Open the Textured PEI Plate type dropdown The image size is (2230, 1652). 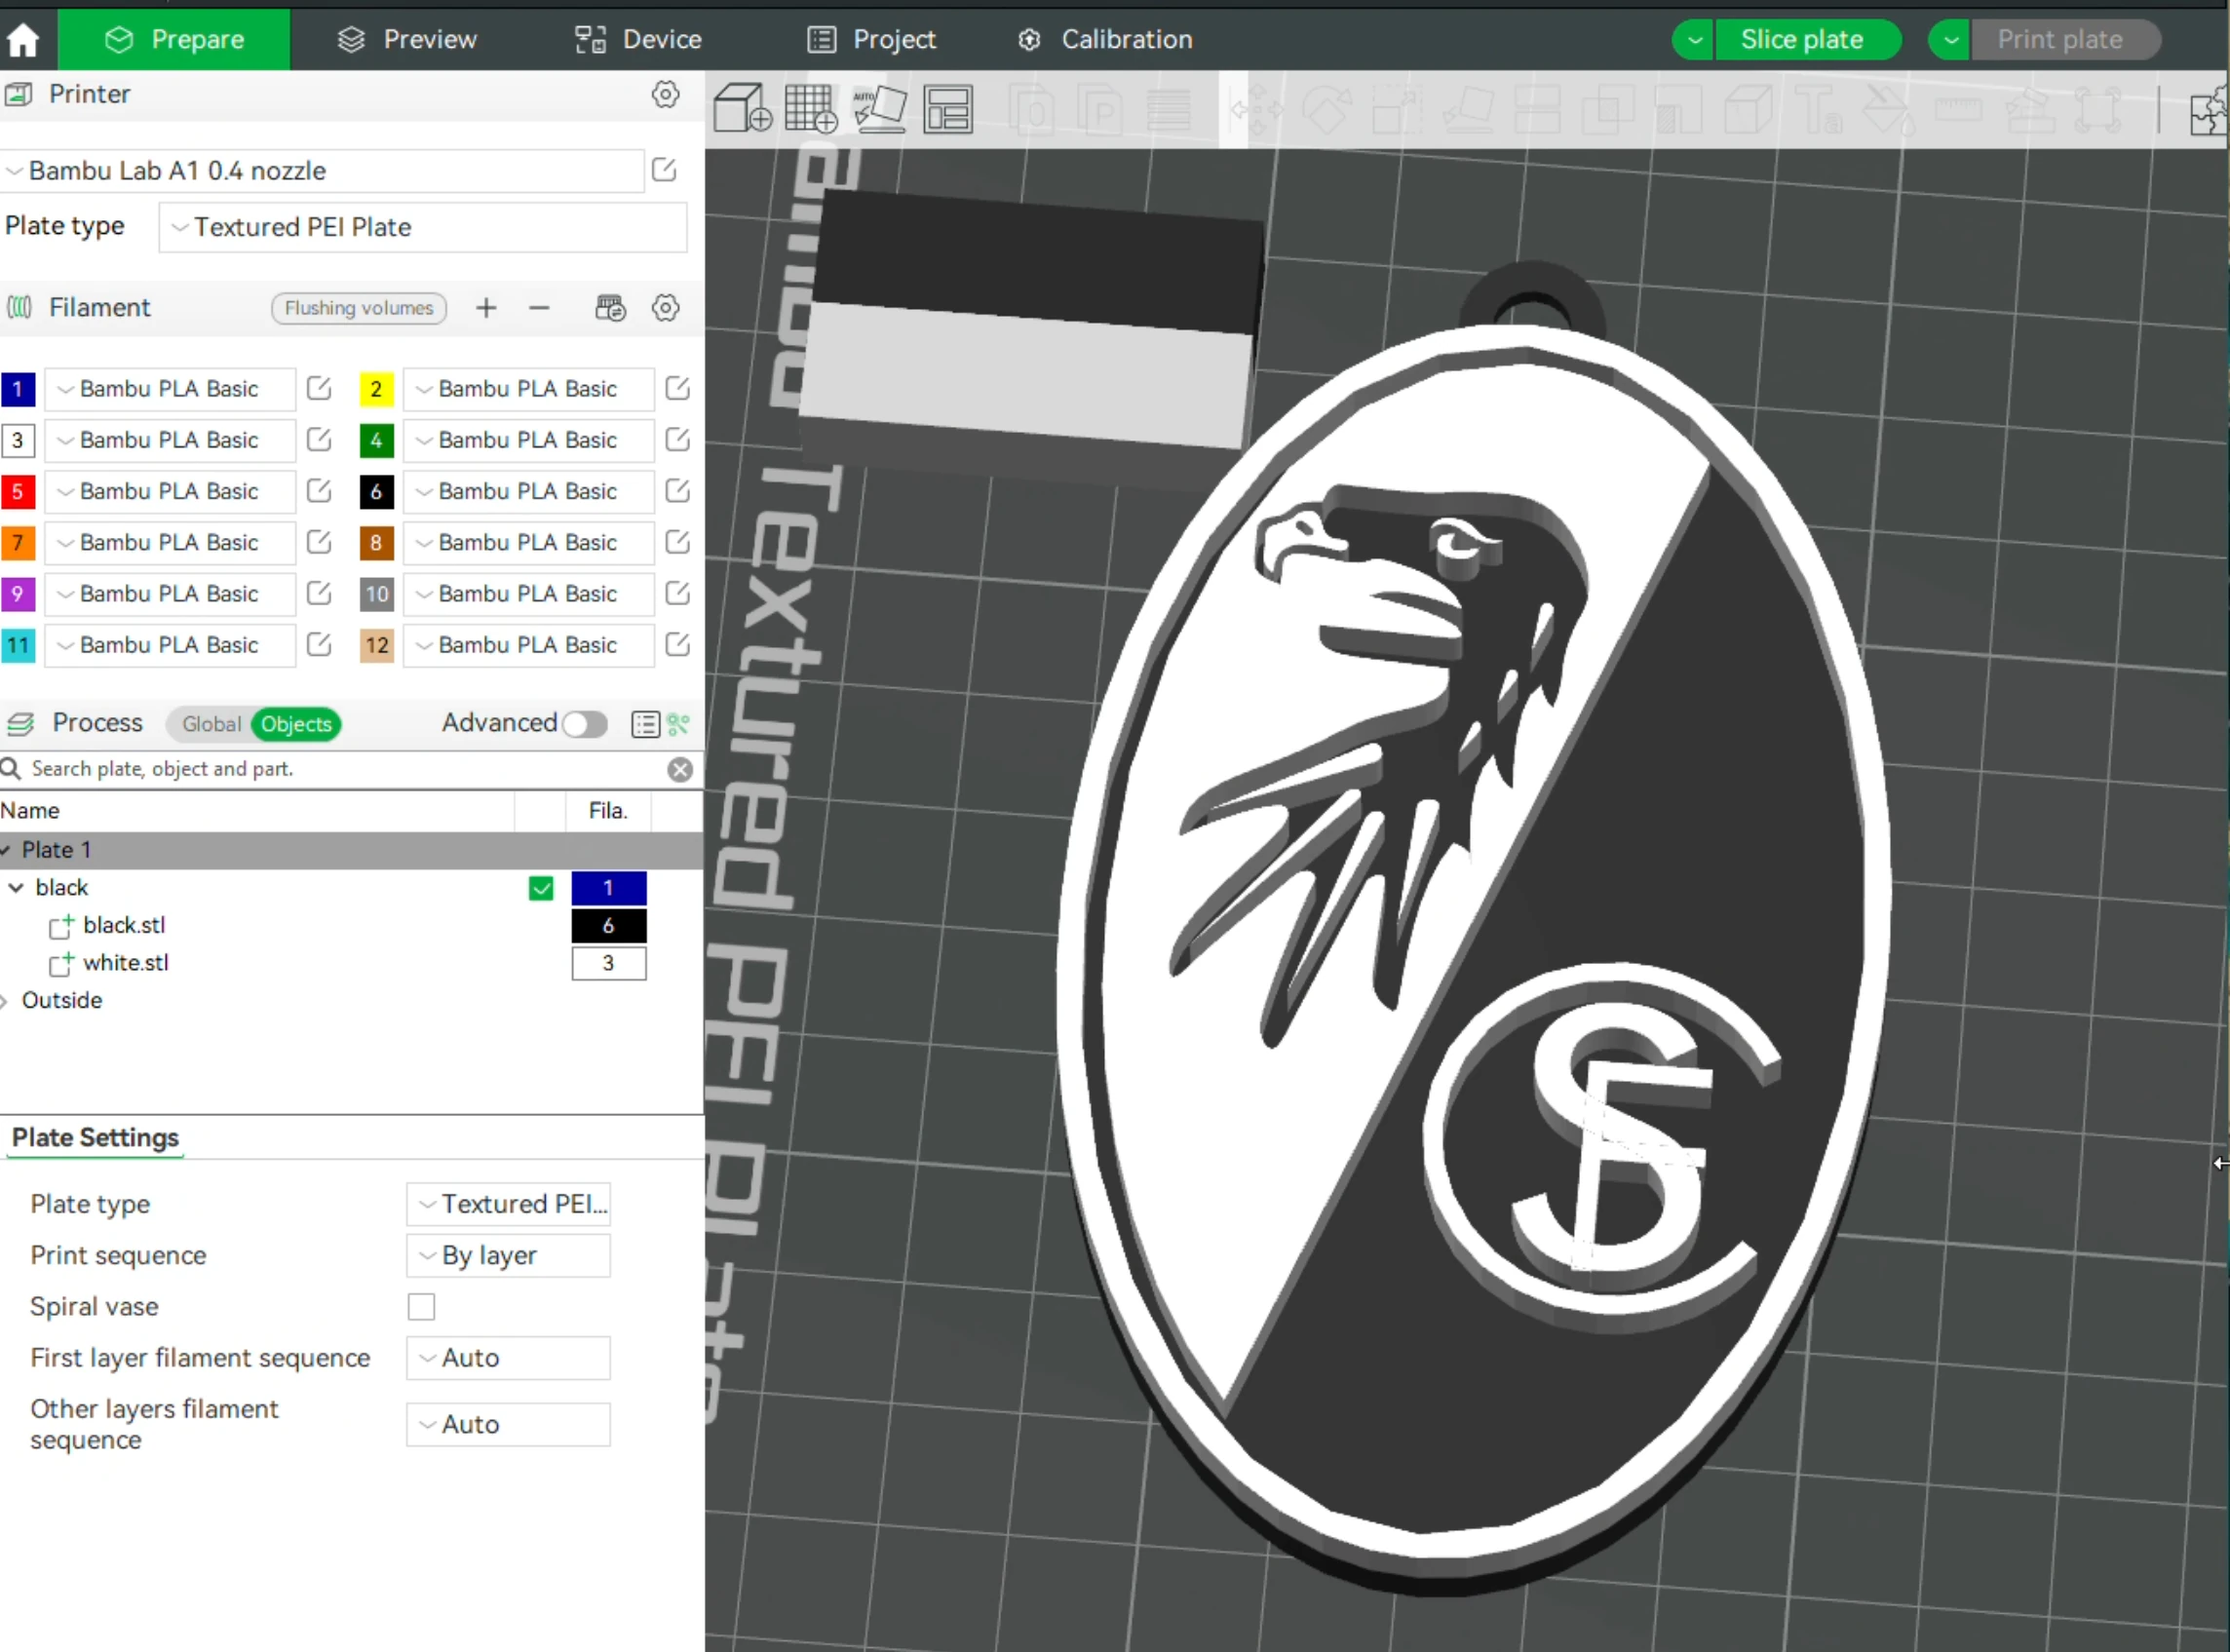point(422,227)
